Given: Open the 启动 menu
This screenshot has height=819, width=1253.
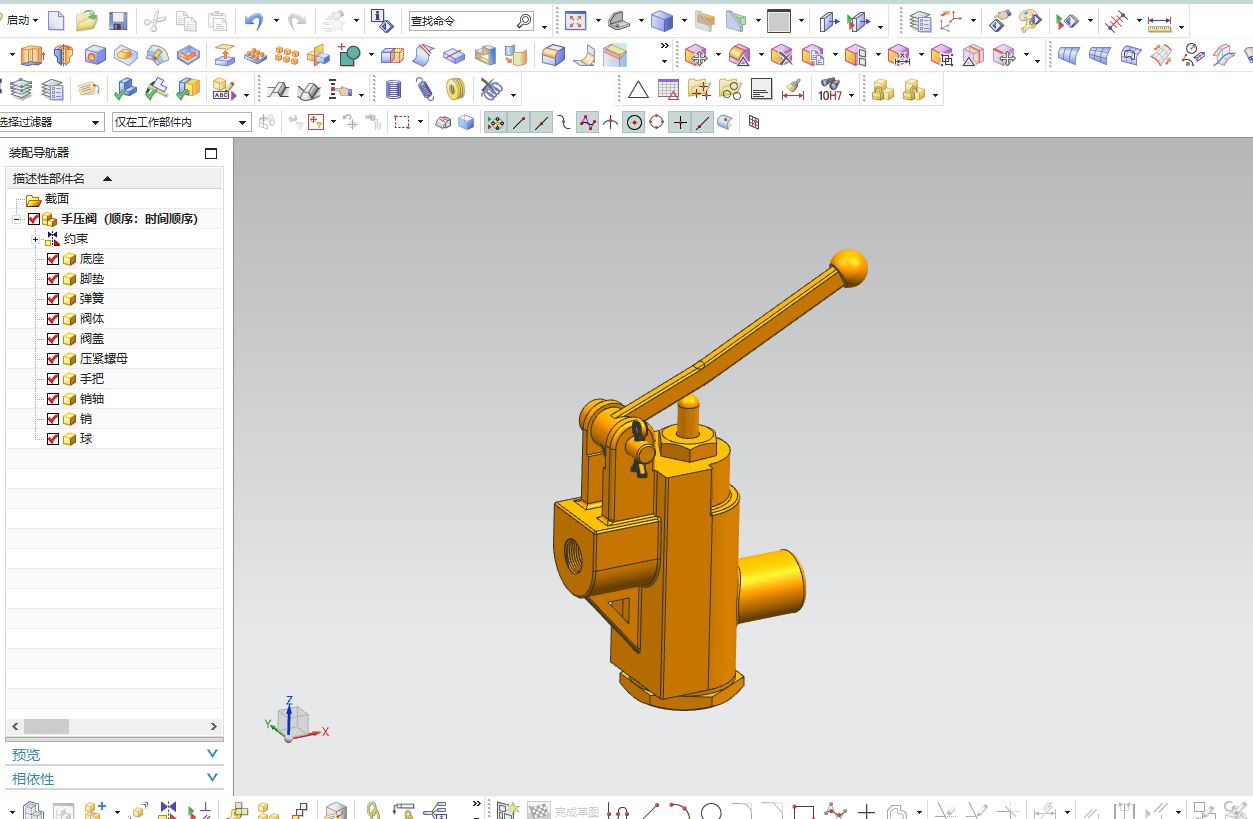Looking at the screenshot, I should click(x=22, y=20).
